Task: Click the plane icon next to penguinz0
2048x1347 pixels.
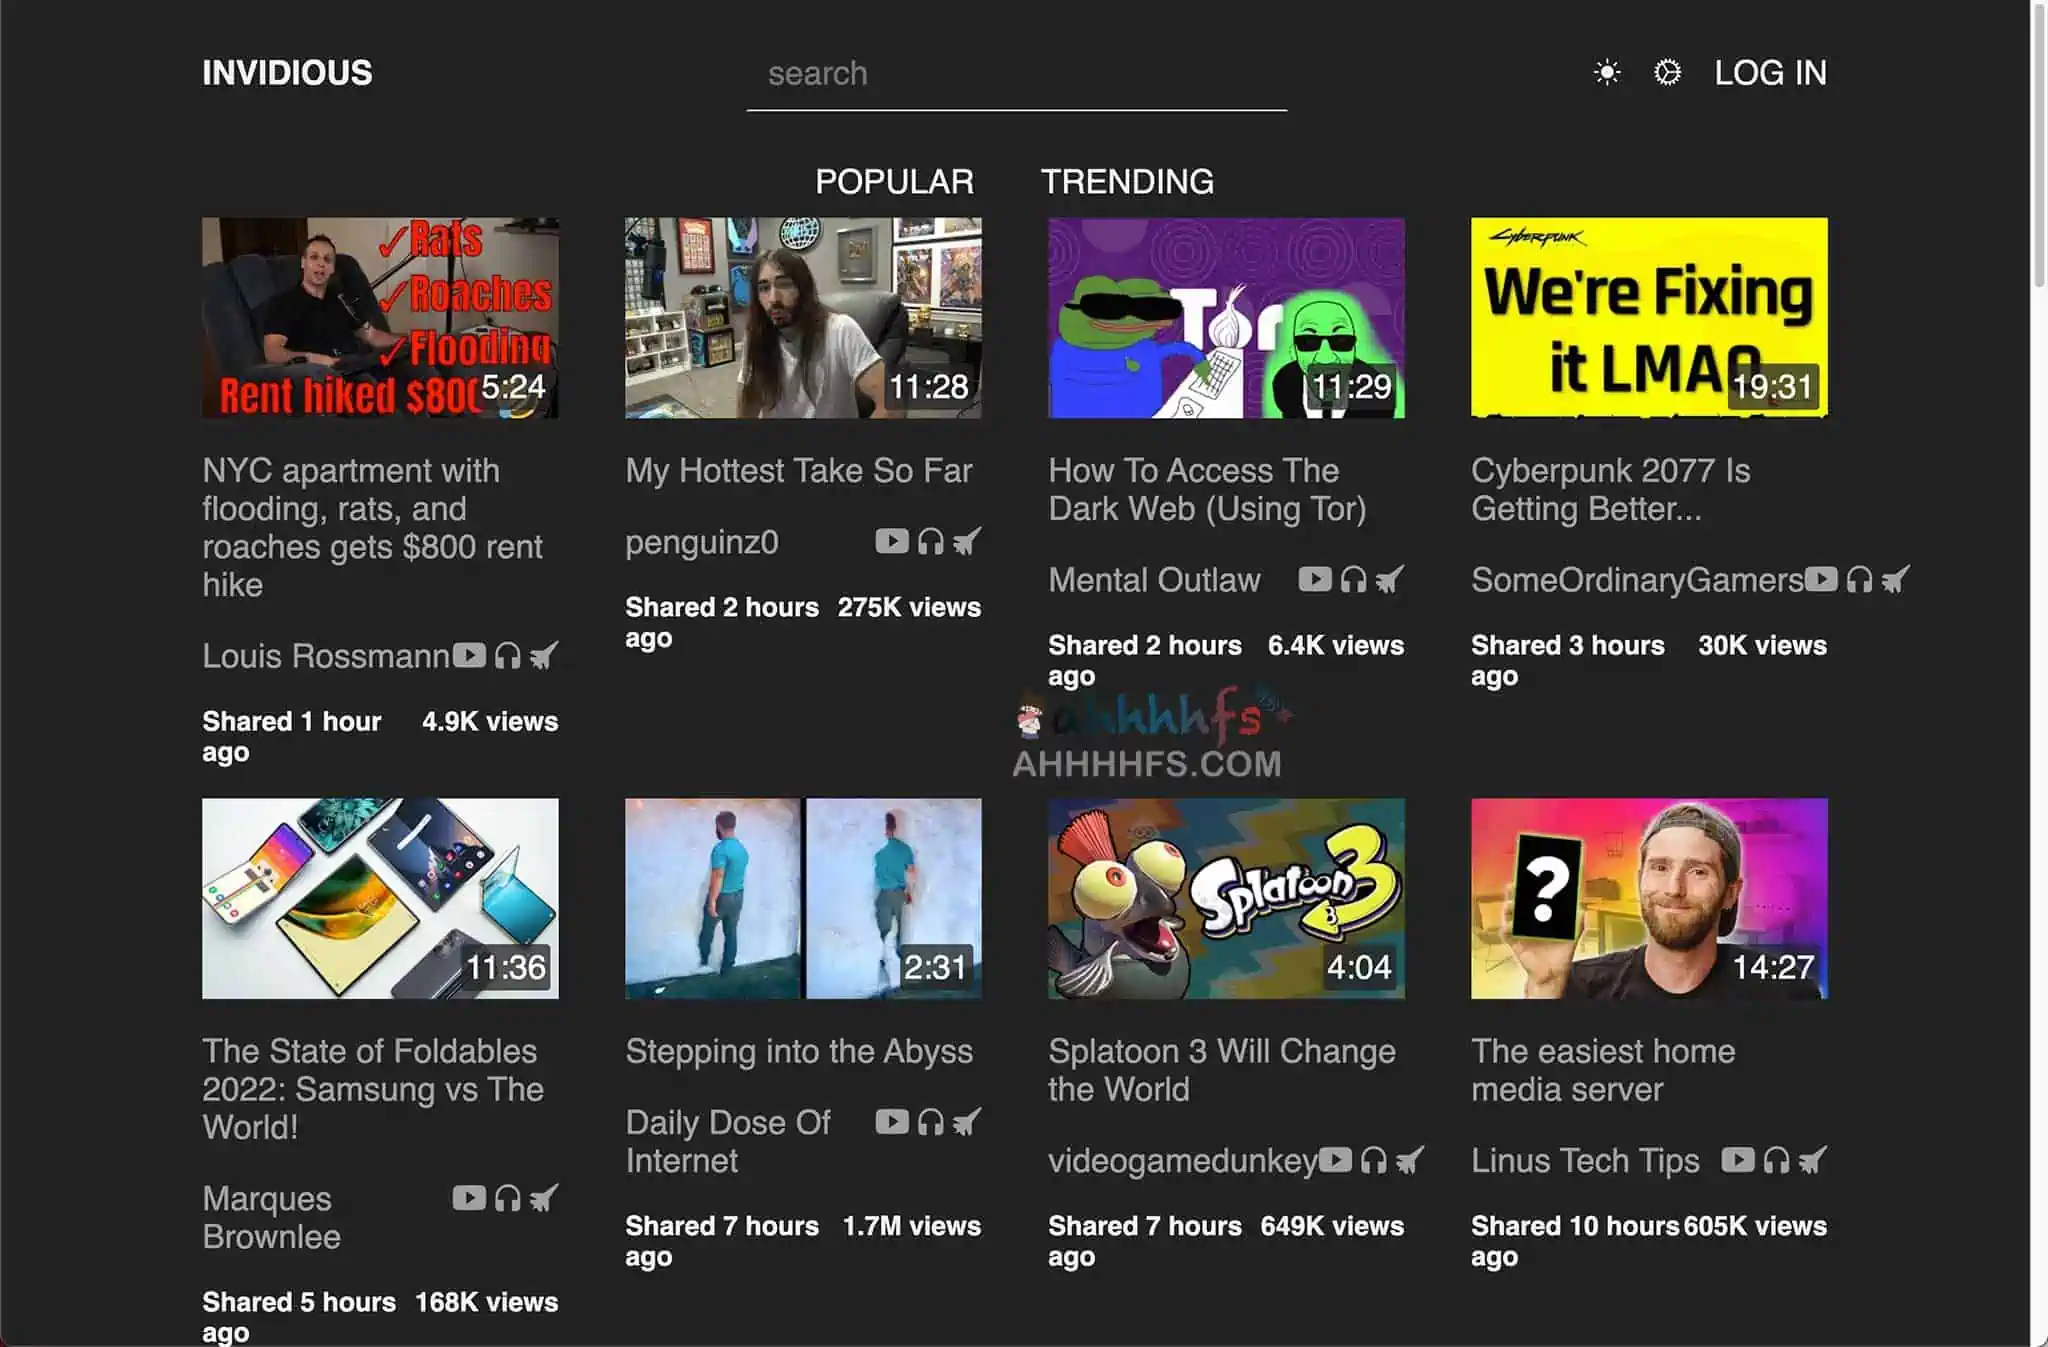Action: [967, 541]
